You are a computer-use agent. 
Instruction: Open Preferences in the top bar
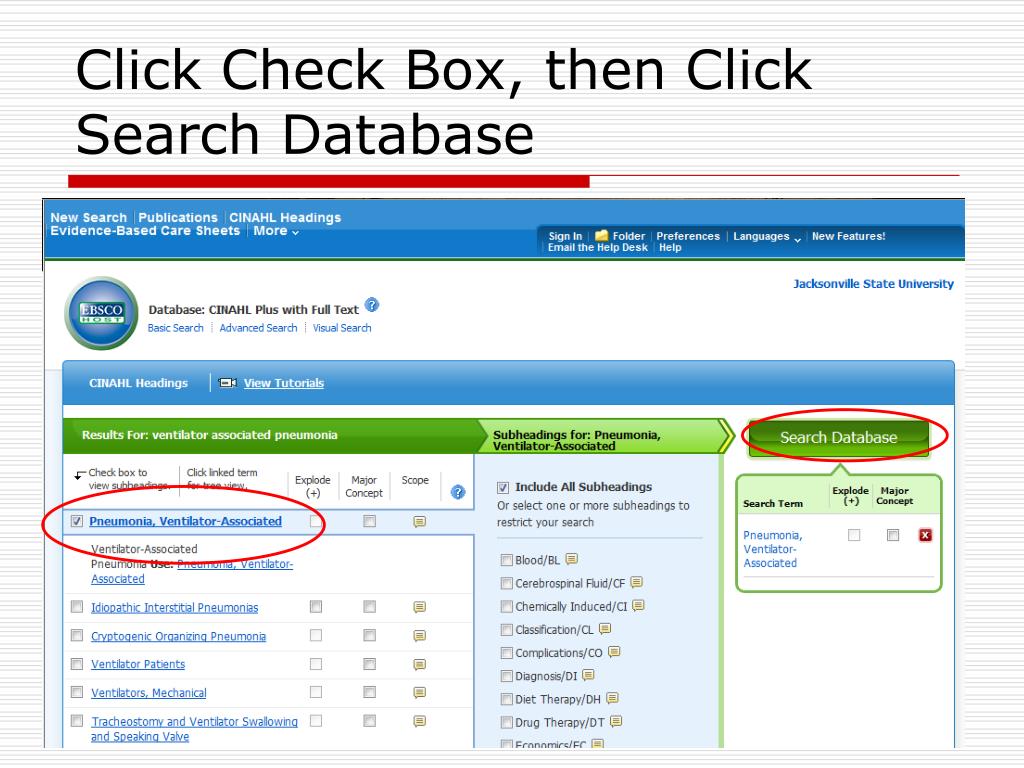[x=688, y=236]
